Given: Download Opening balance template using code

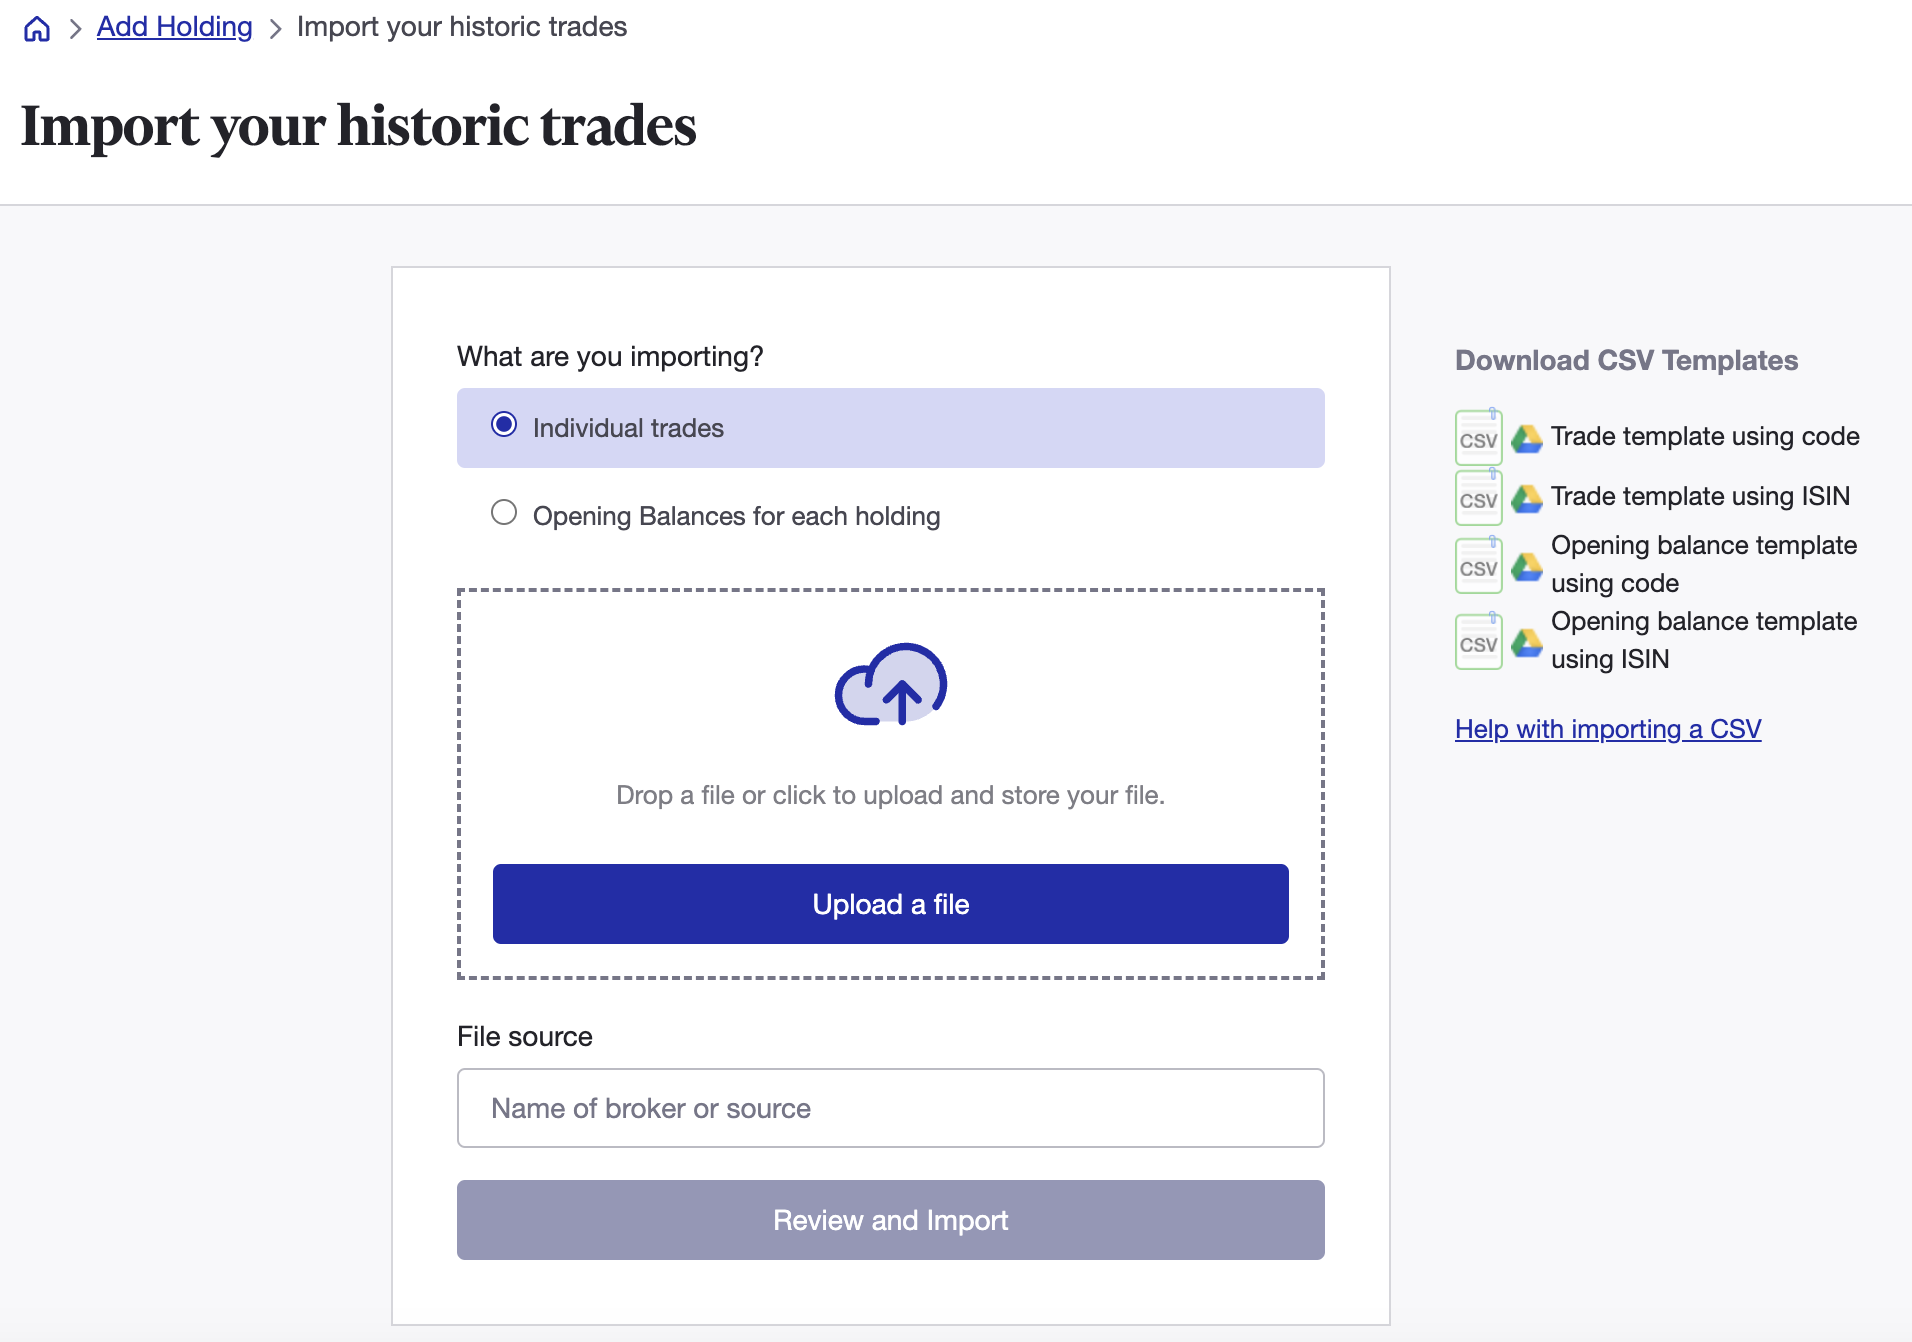Looking at the screenshot, I should (x=1703, y=564).
